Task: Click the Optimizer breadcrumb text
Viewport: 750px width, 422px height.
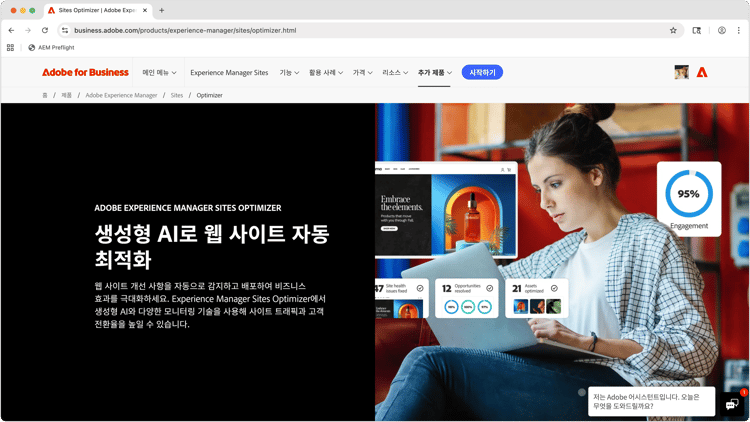Action: point(210,95)
